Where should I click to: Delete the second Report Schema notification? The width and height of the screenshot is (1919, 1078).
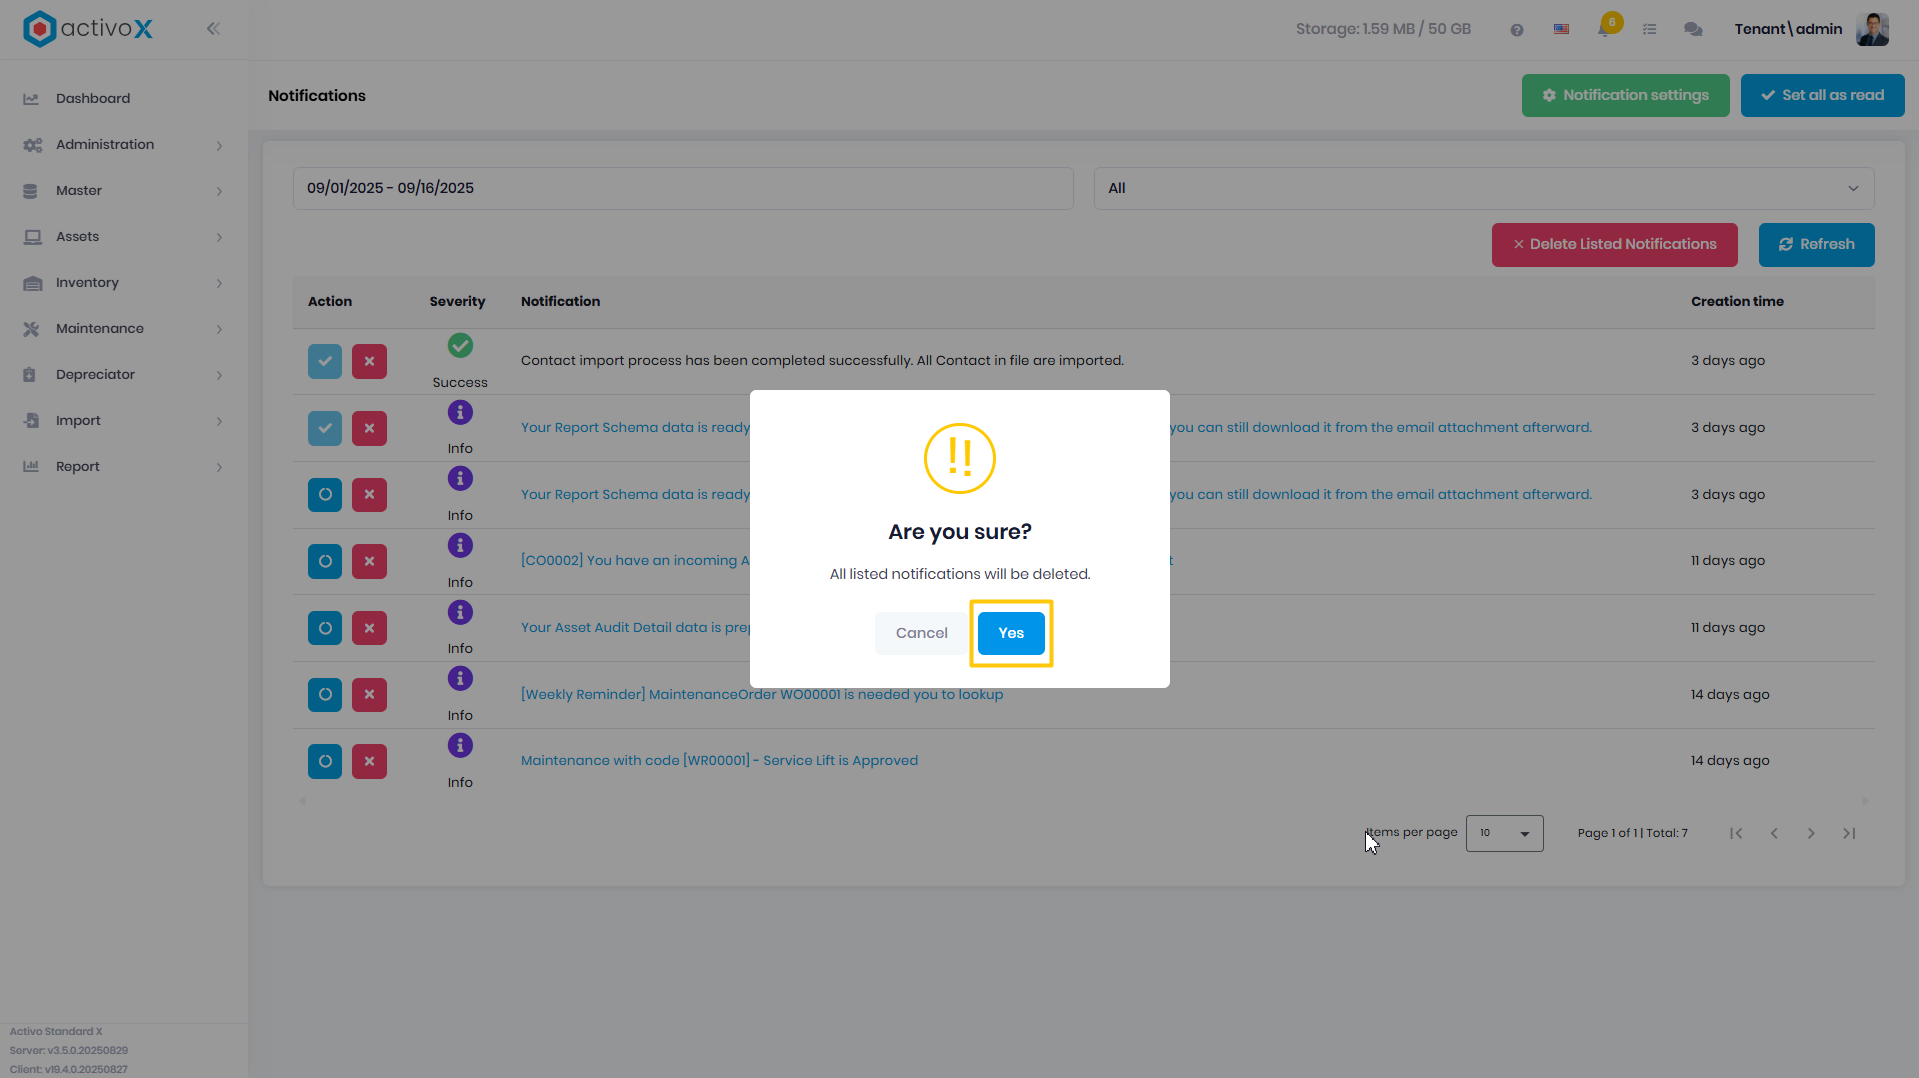(369, 494)
